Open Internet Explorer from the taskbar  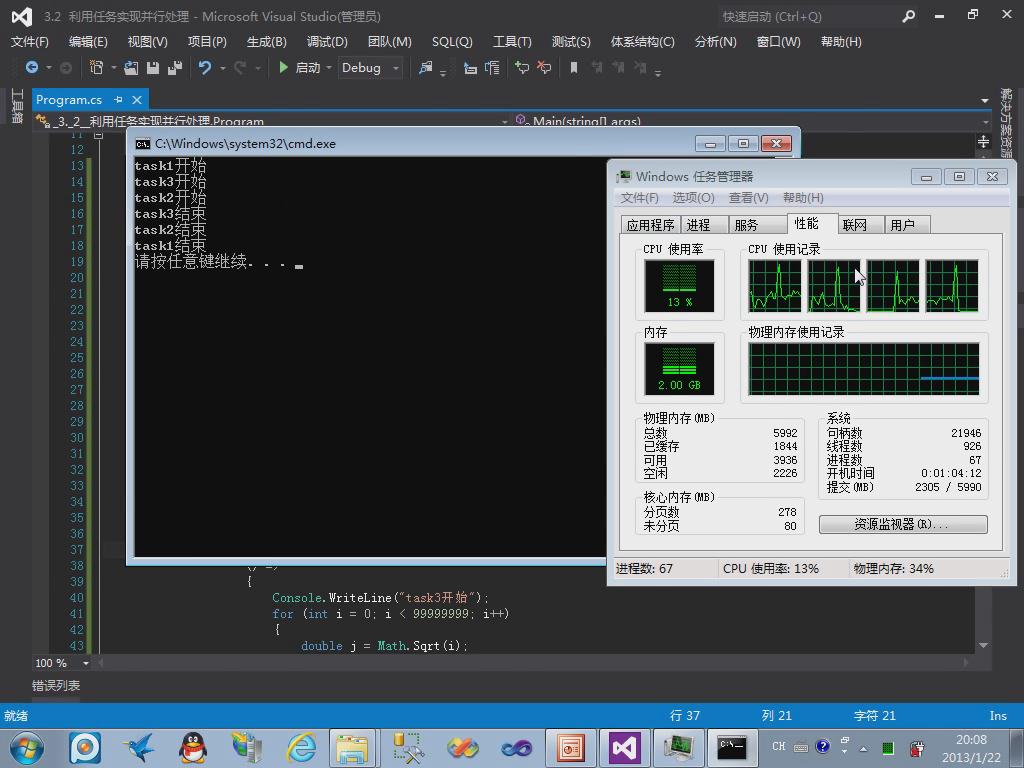[301, 748]
